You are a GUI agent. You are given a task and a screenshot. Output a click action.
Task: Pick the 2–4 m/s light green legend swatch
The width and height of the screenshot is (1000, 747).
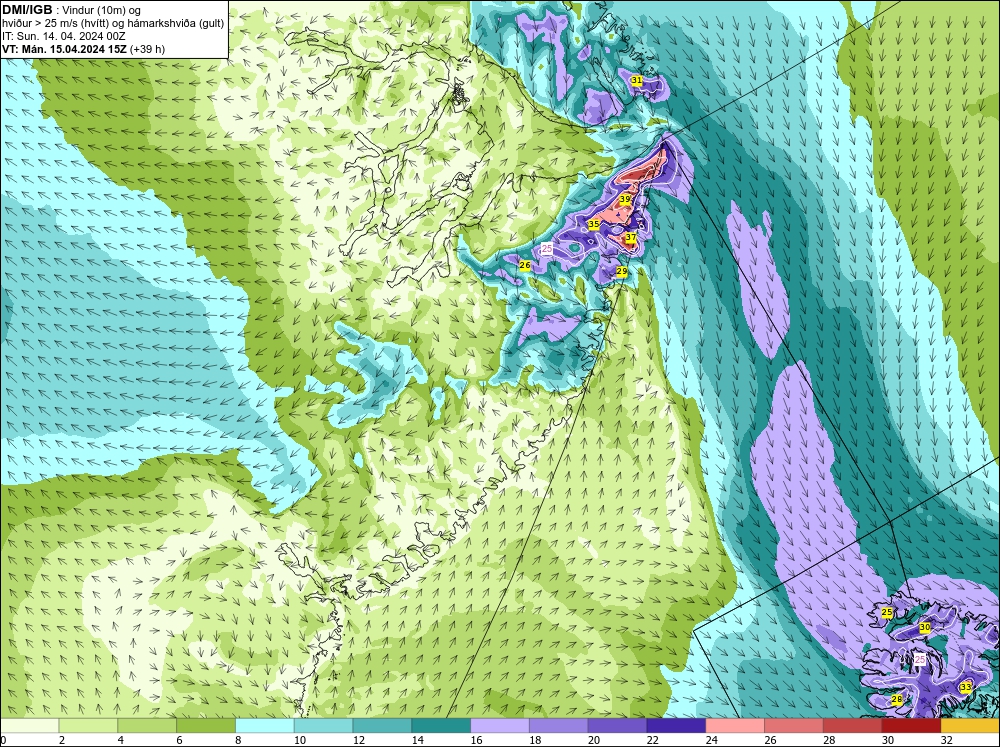point(88,726)
